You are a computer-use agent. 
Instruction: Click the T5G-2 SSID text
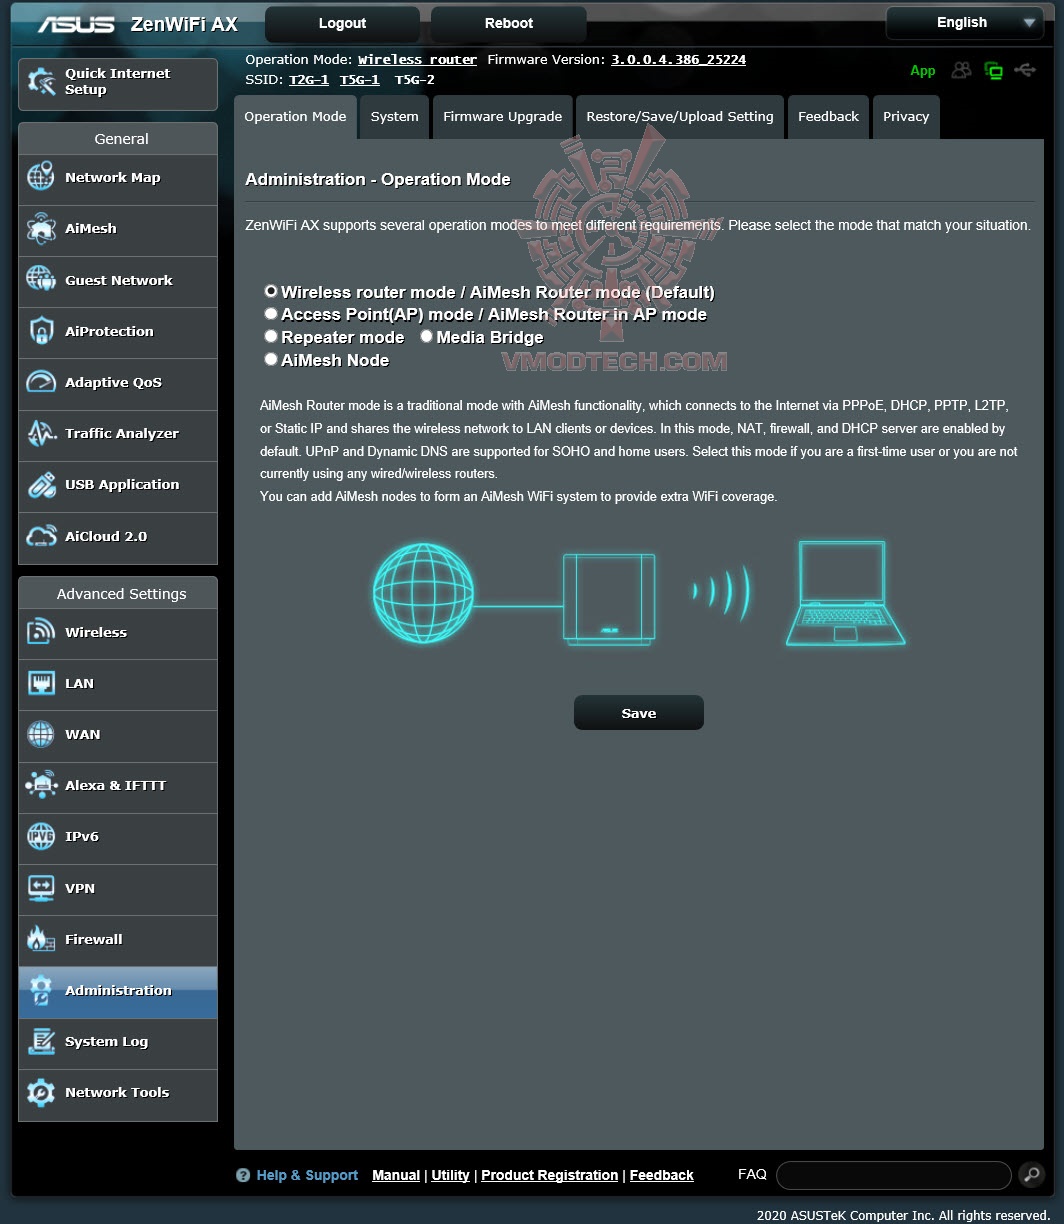click(415, 80)
